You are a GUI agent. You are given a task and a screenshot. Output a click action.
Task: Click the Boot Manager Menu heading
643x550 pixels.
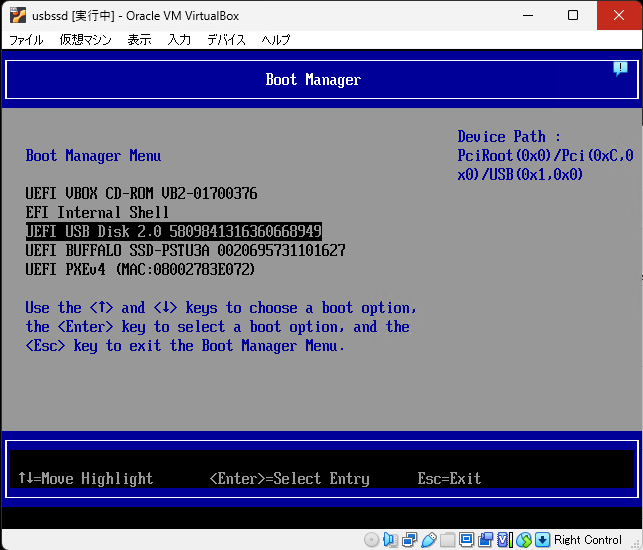coord(93,156)
